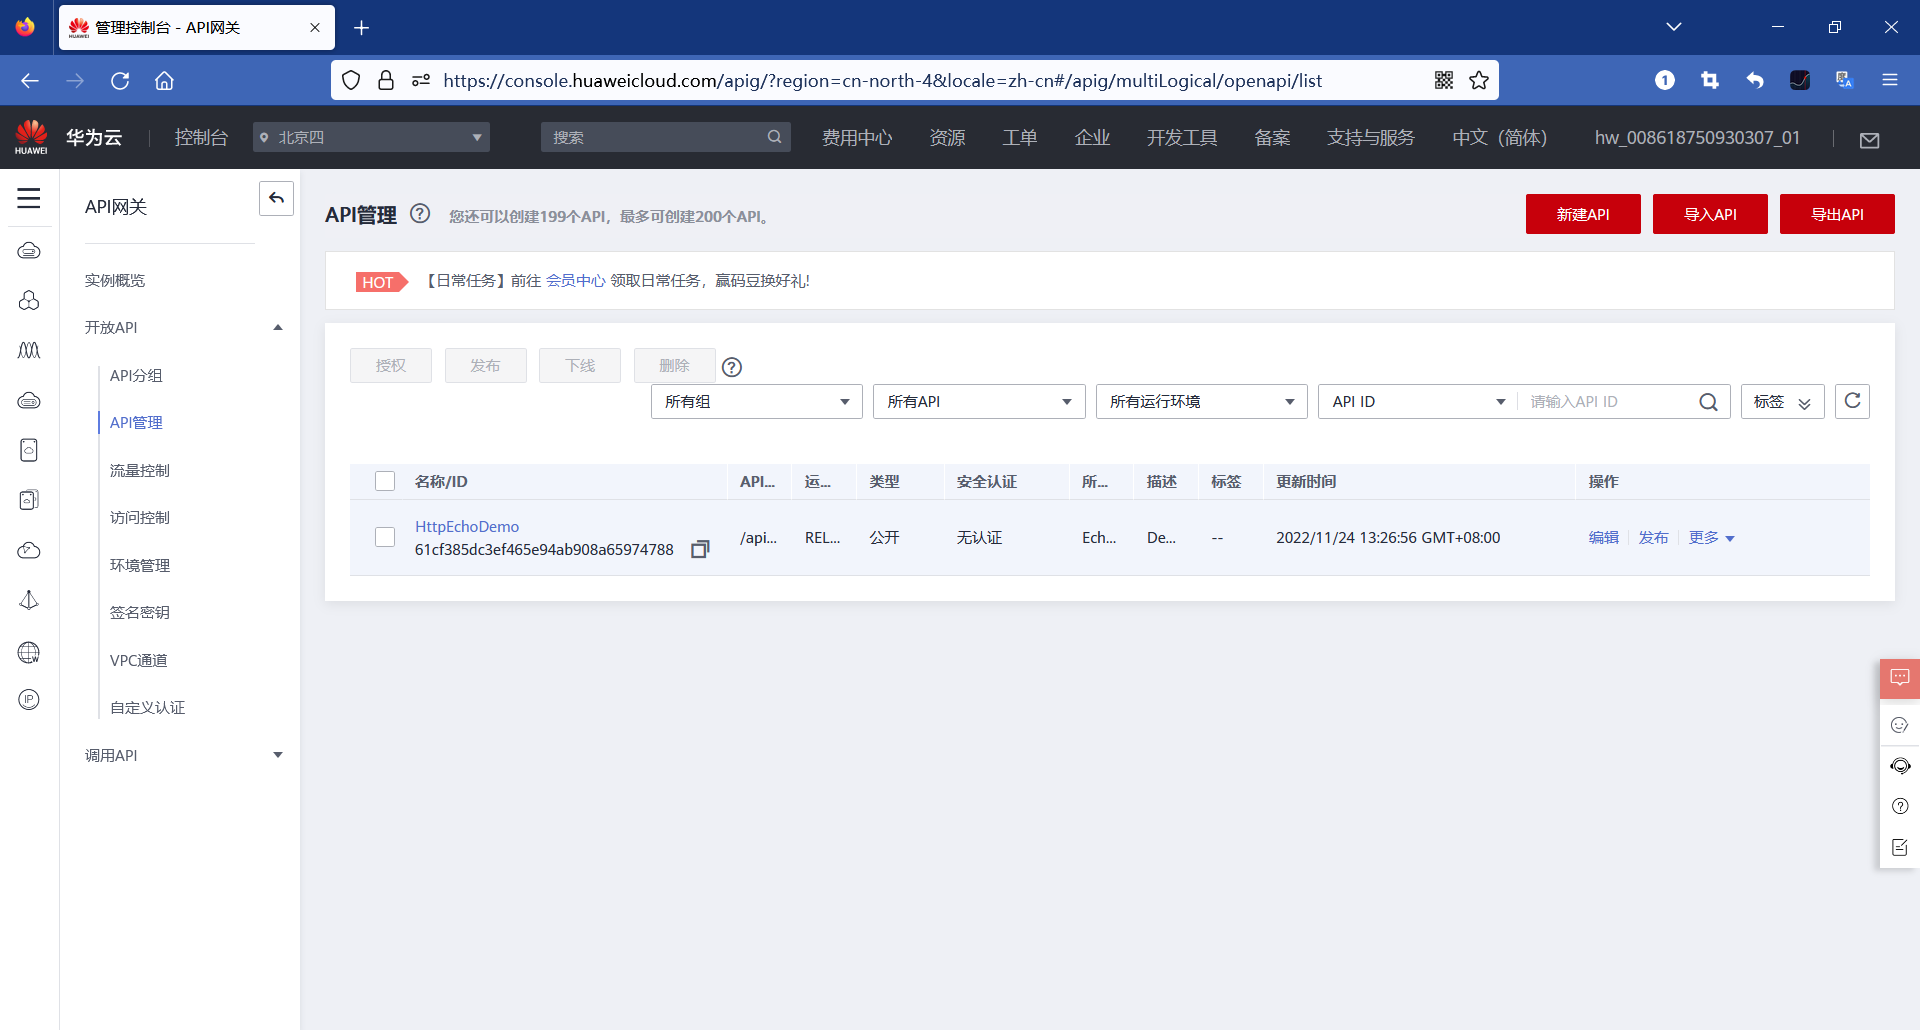This screenshot has width=1920, height=1030.
Task: Click the help icon next to 删除 button
Action: 732,367
